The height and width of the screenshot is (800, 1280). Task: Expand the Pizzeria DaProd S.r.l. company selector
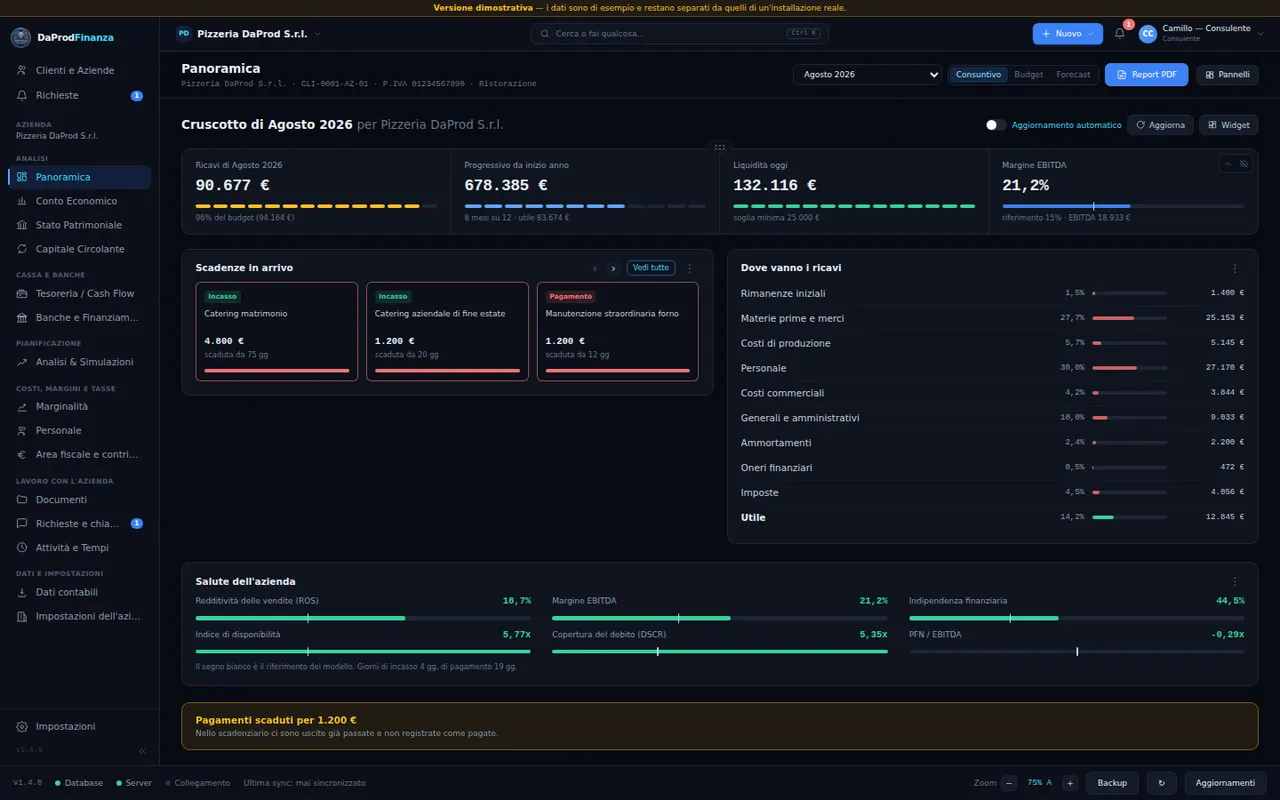[249, 33]
